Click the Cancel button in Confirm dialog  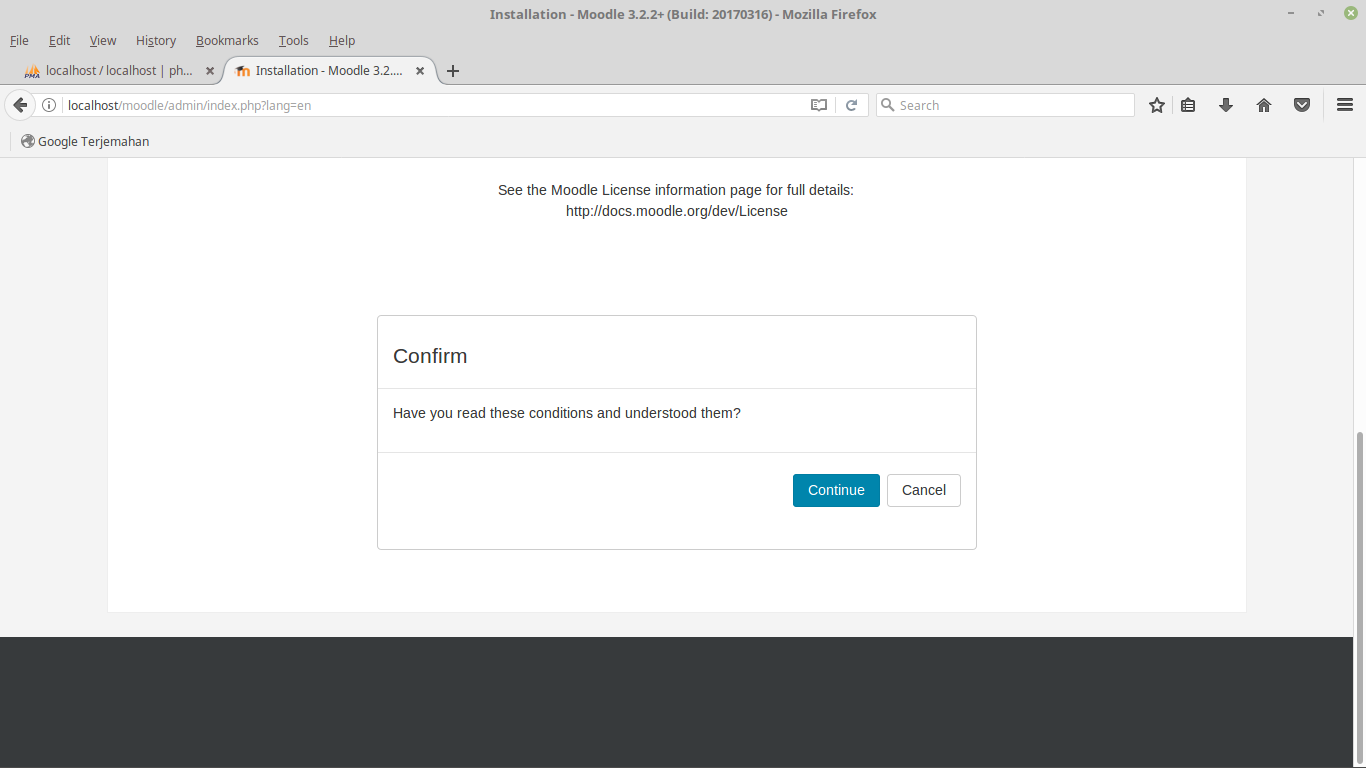tap(924, 490)
